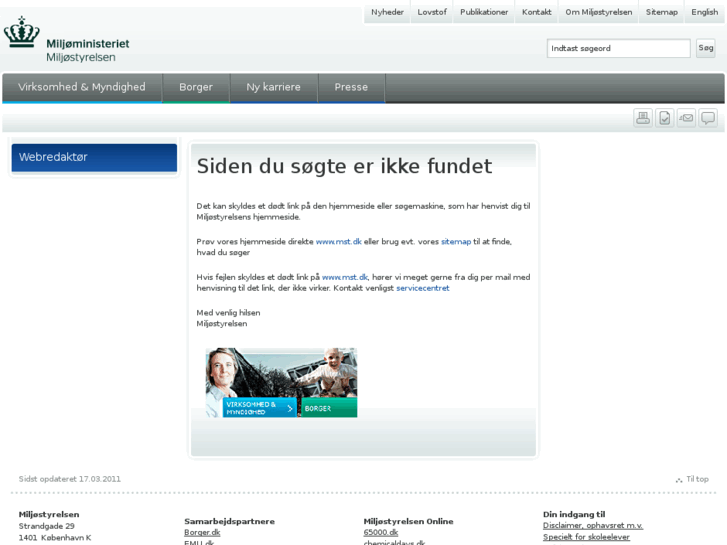727x545 pixels.
Task: Click the Indtast søgeord search field
Action: [x=619, y=48]
